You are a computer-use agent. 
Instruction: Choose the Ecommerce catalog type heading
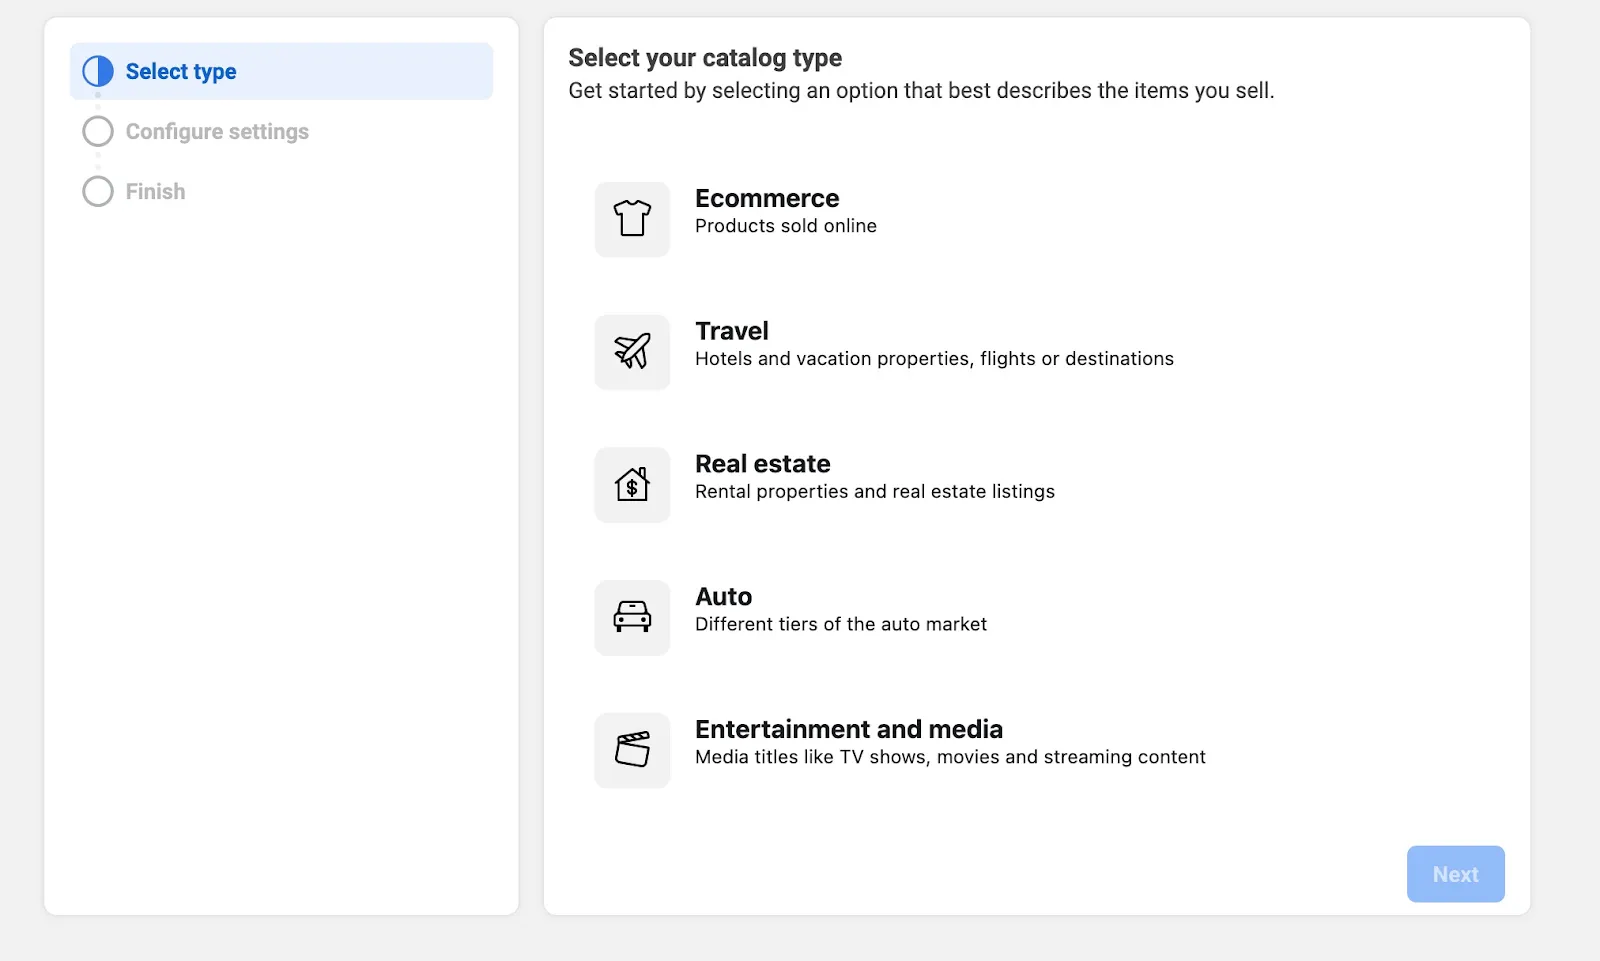point(767,198)
